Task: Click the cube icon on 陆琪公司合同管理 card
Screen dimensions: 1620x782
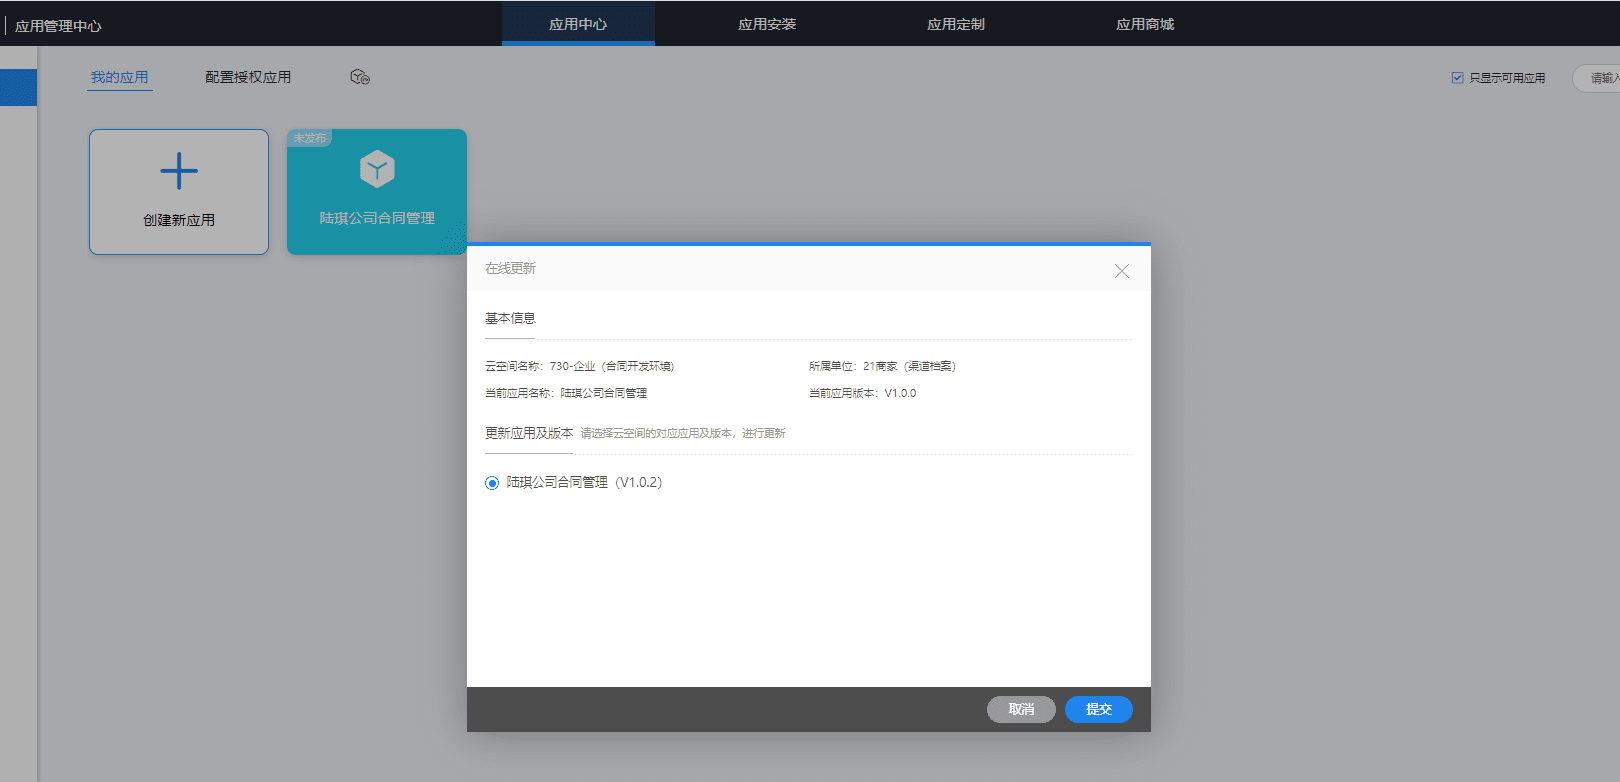Action: 377,170
